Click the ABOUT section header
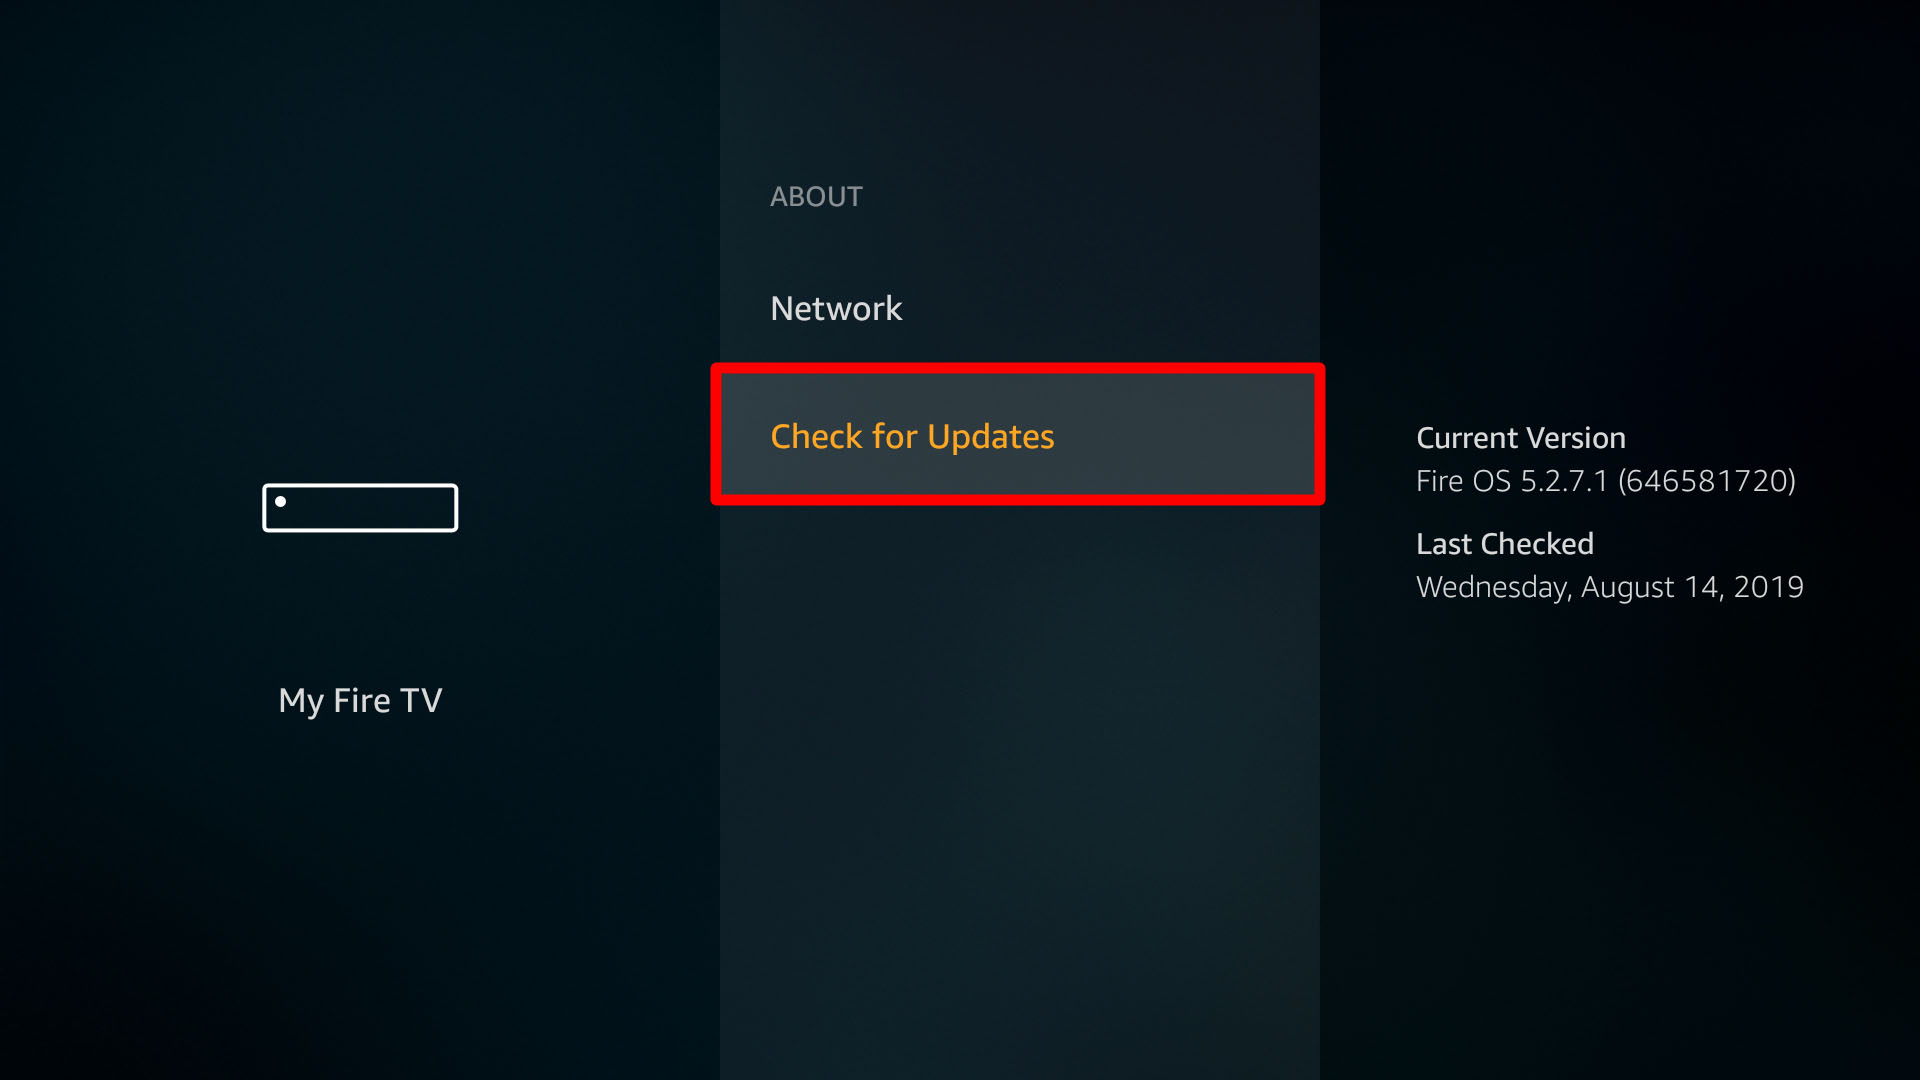 pyautogui.click(x=816, y=196)
